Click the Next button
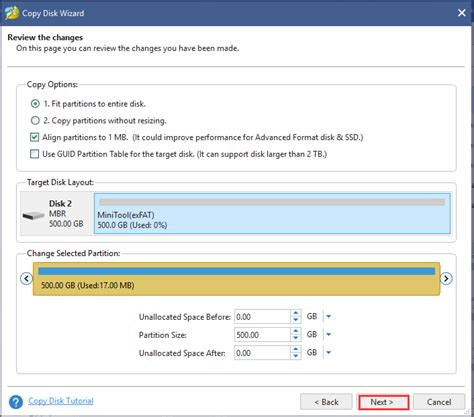The width and height of the screenshot is (474, 417). [x=383, y=402]
